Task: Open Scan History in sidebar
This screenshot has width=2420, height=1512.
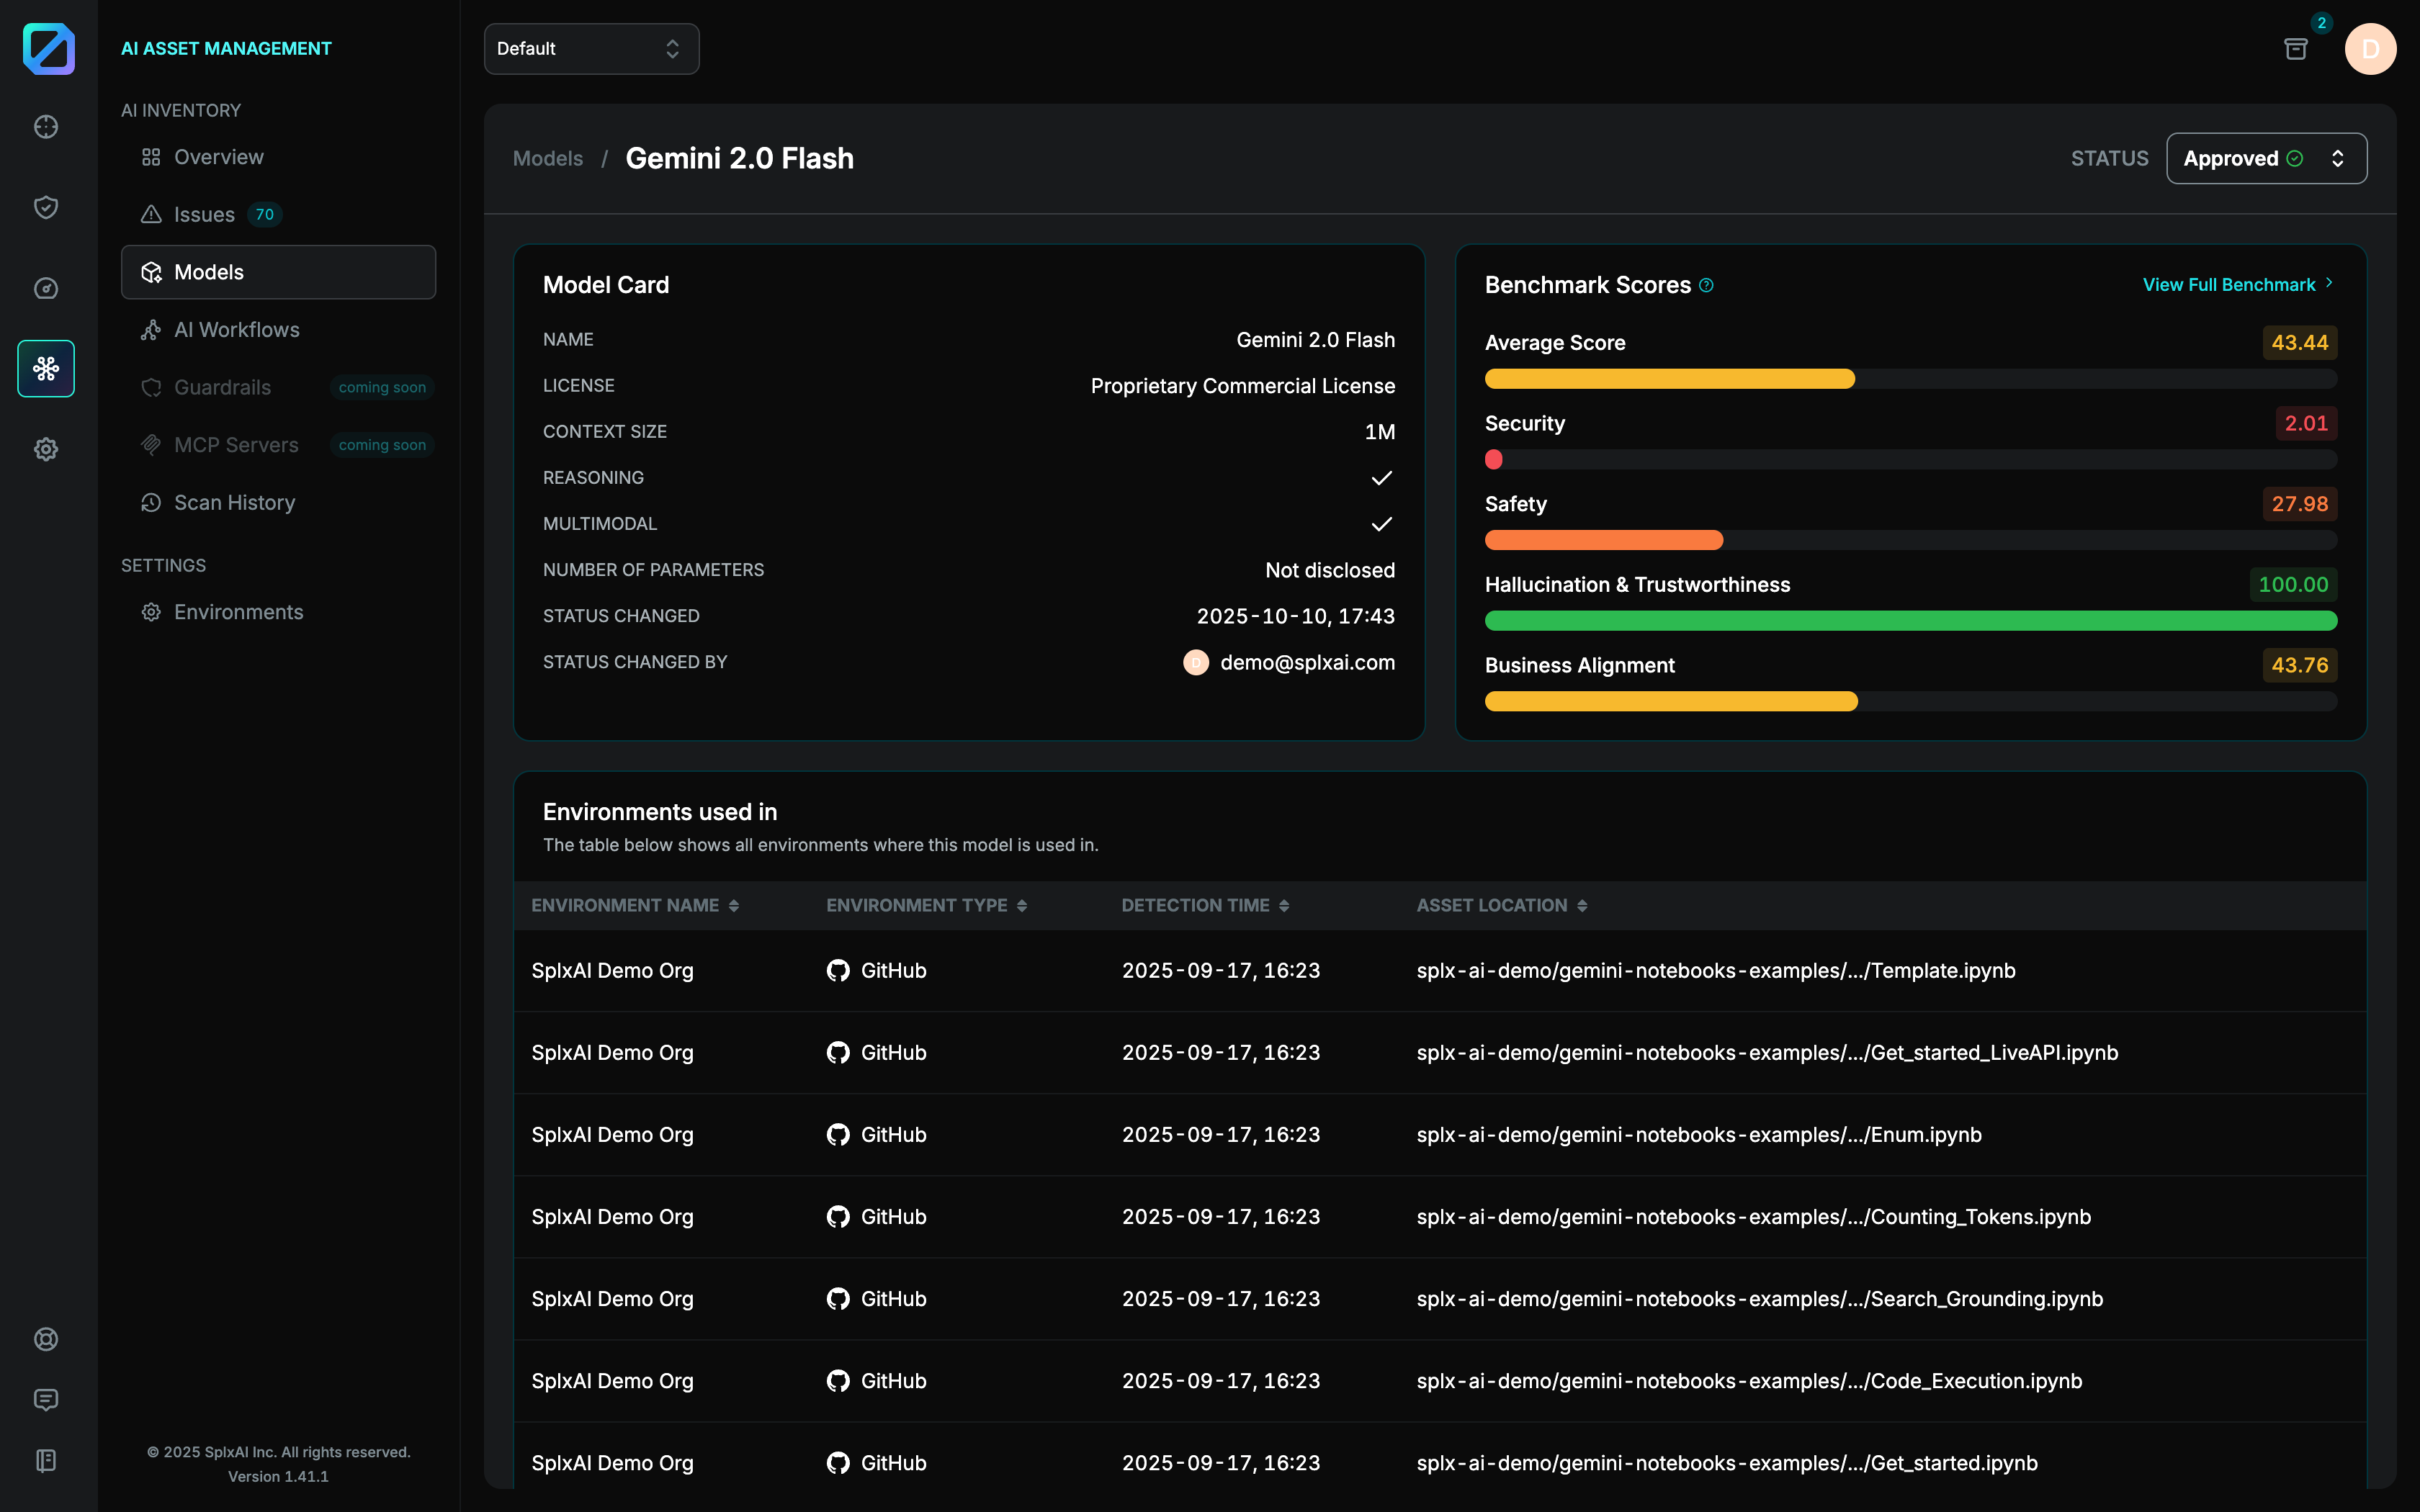Action: pos(234,503)
